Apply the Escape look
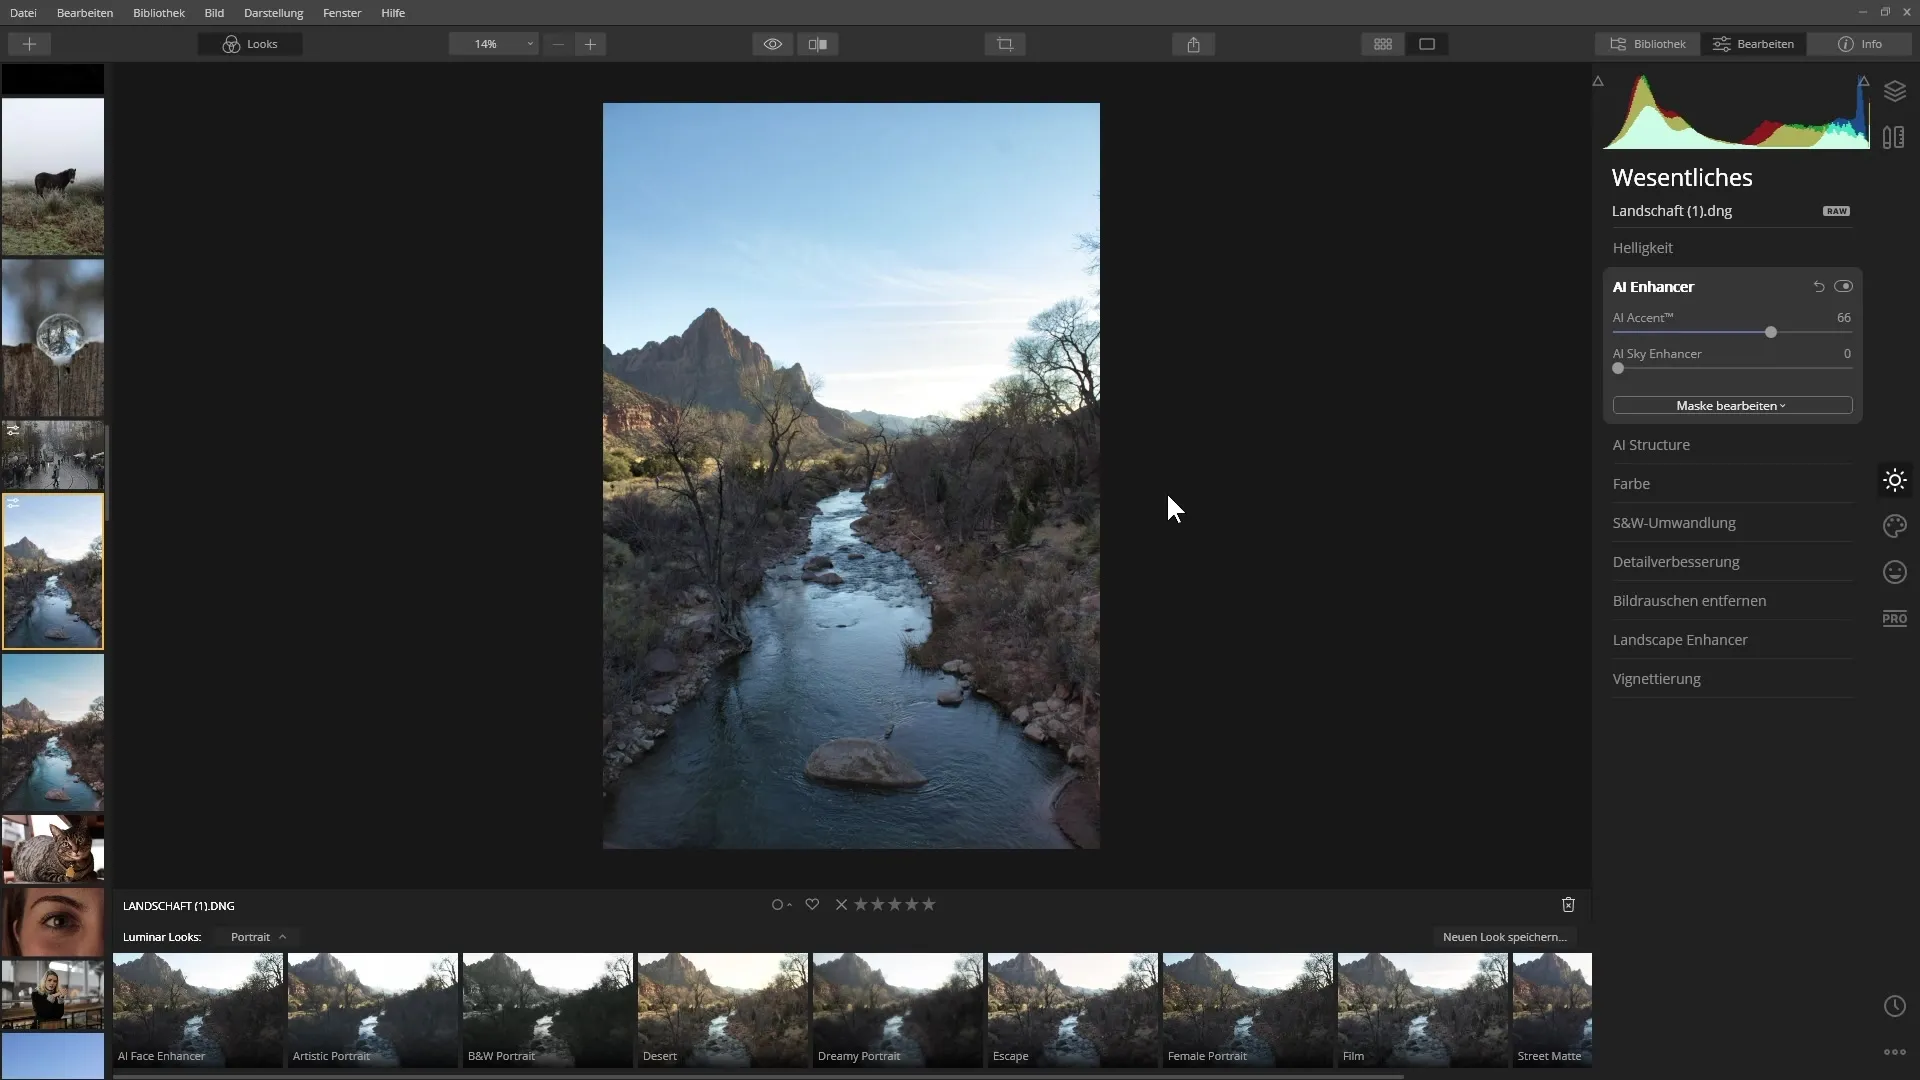The width and height of the screenshot is (1920, 1080). (1073, 1010)
